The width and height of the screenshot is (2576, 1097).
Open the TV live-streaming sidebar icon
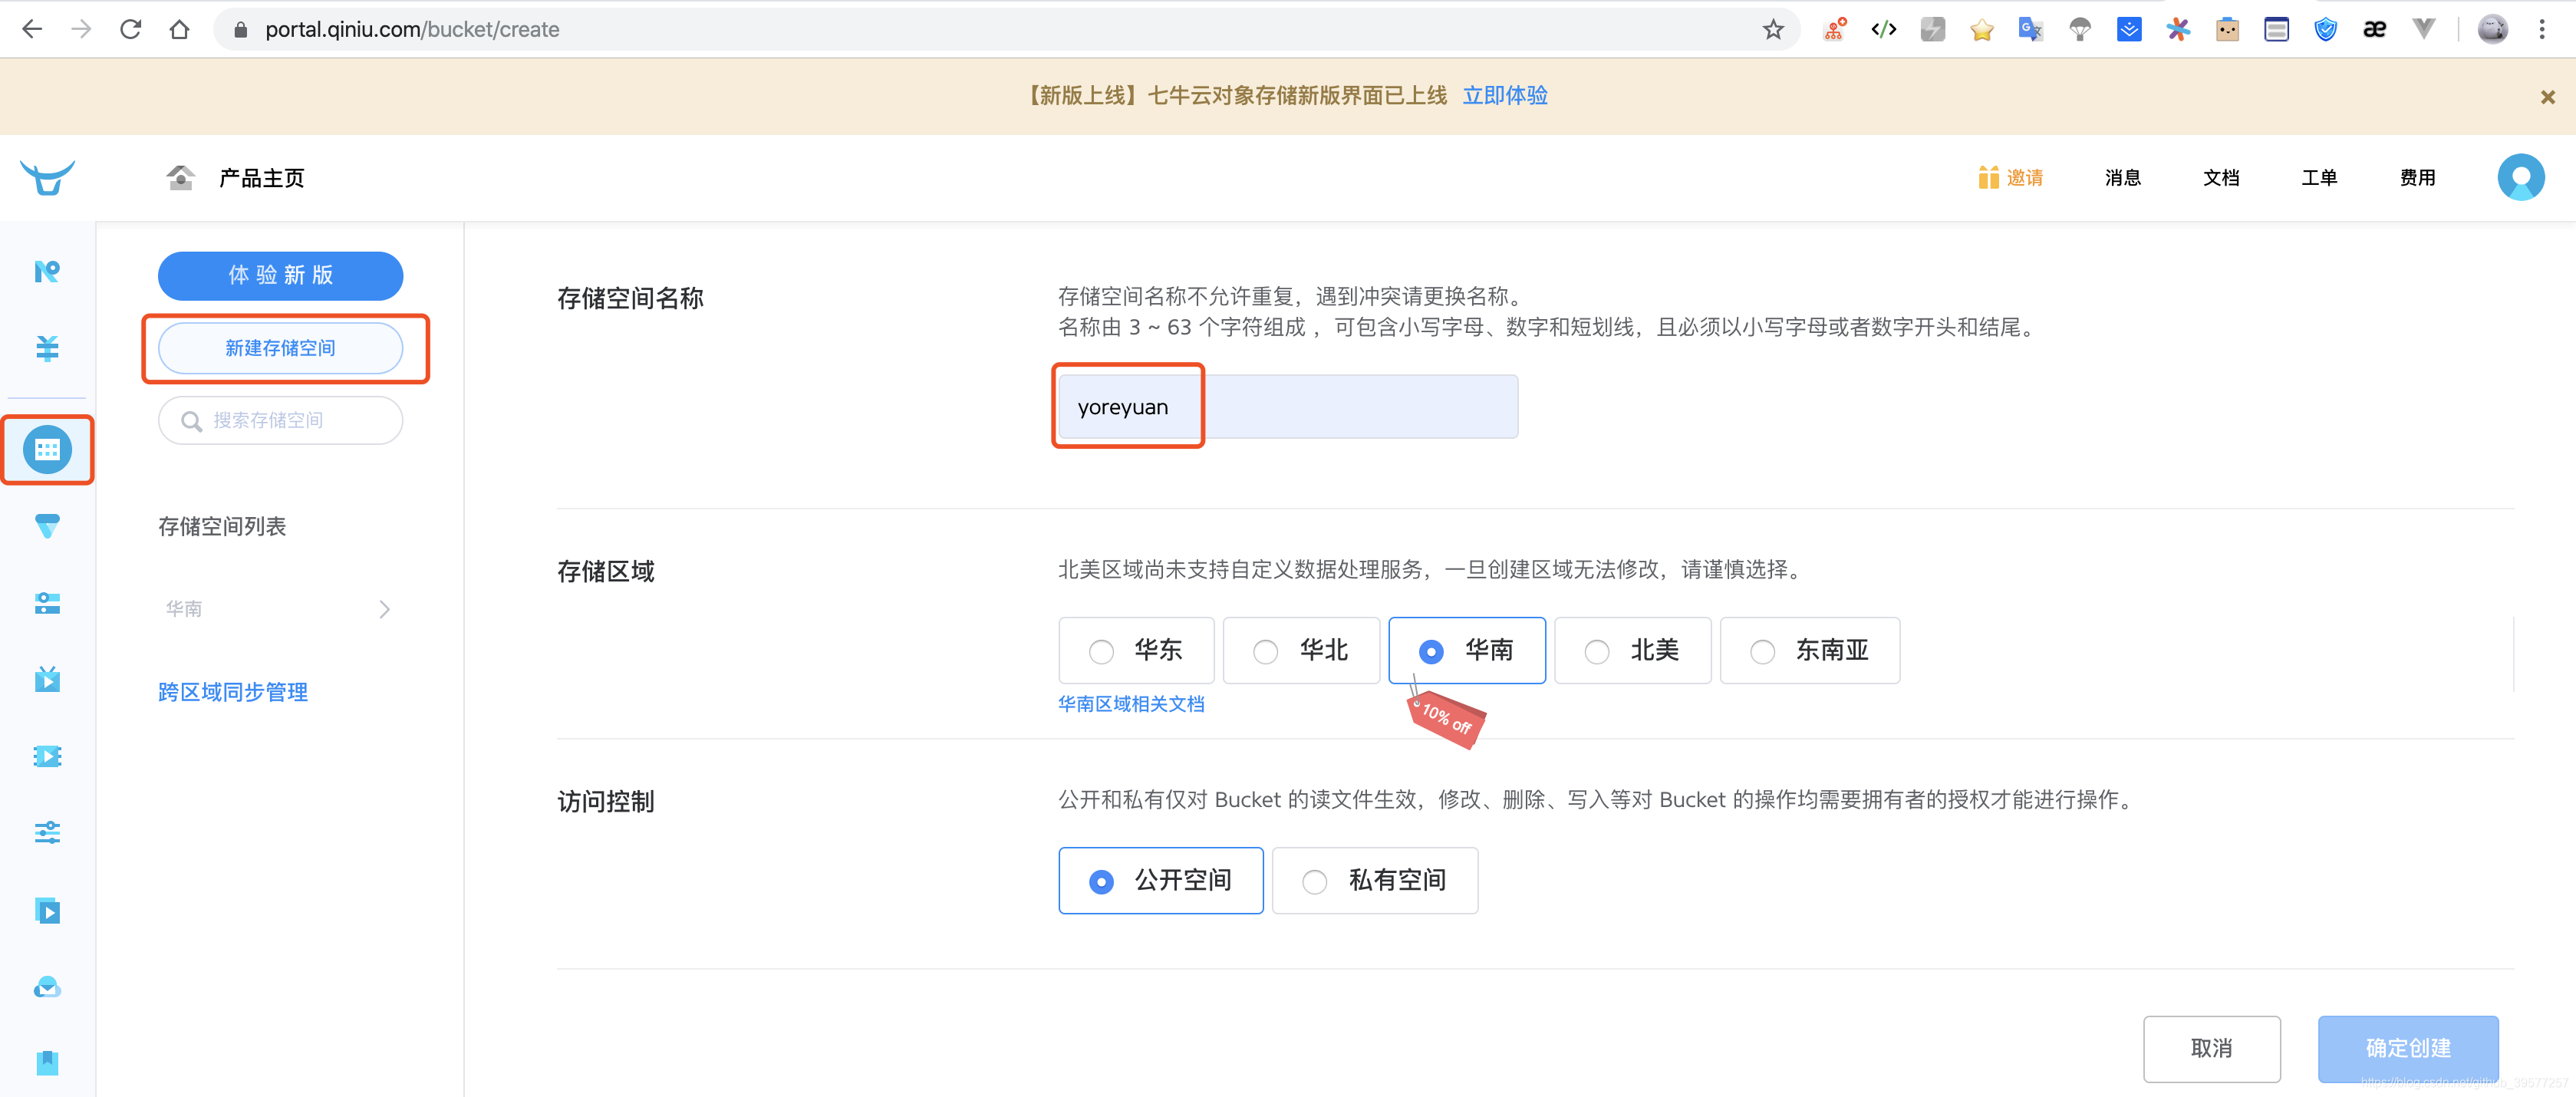(47, 679)
